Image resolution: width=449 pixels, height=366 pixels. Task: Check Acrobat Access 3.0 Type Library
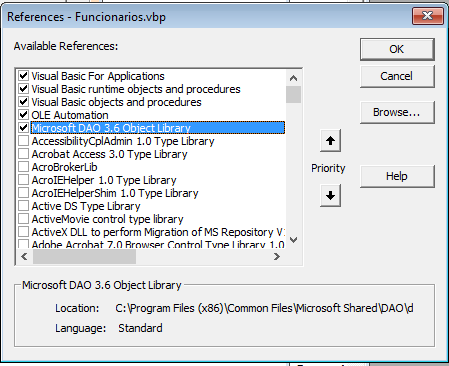(23, 154)
